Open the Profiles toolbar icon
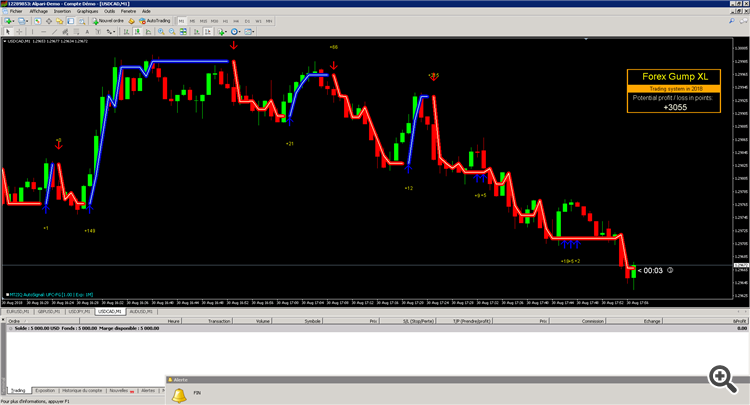This screenshot has width=750, height=405. 22,21
